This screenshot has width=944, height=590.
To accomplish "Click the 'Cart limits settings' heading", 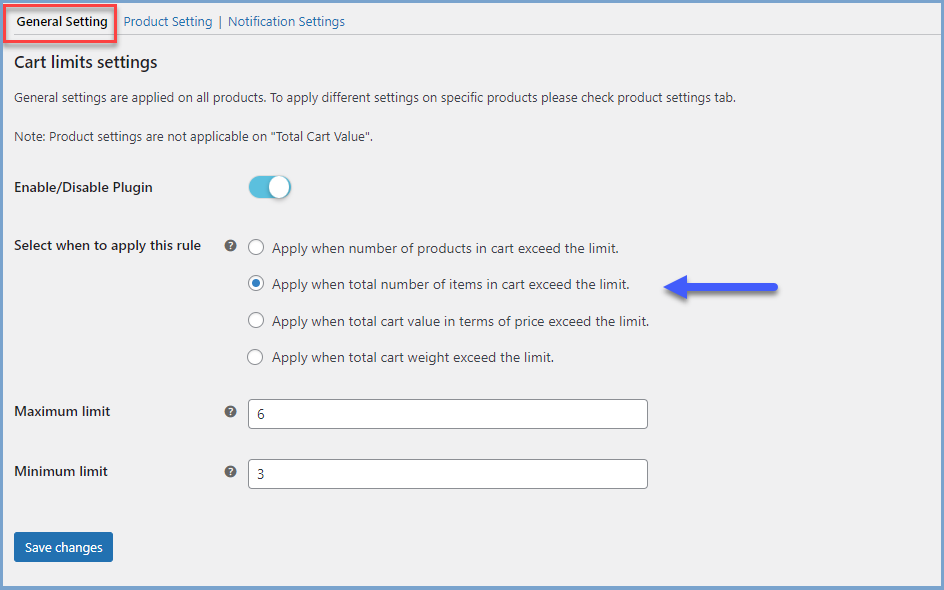I will (86, 62).
